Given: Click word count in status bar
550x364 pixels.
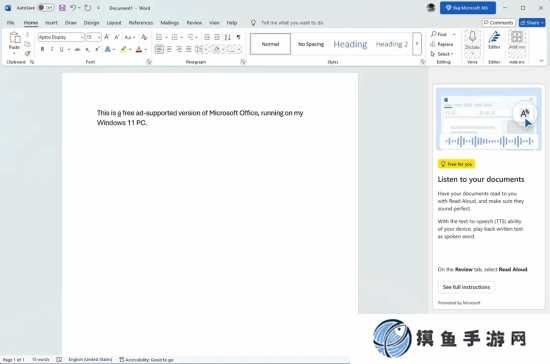Looking at the screenshot, I should [x=41, y=360].
